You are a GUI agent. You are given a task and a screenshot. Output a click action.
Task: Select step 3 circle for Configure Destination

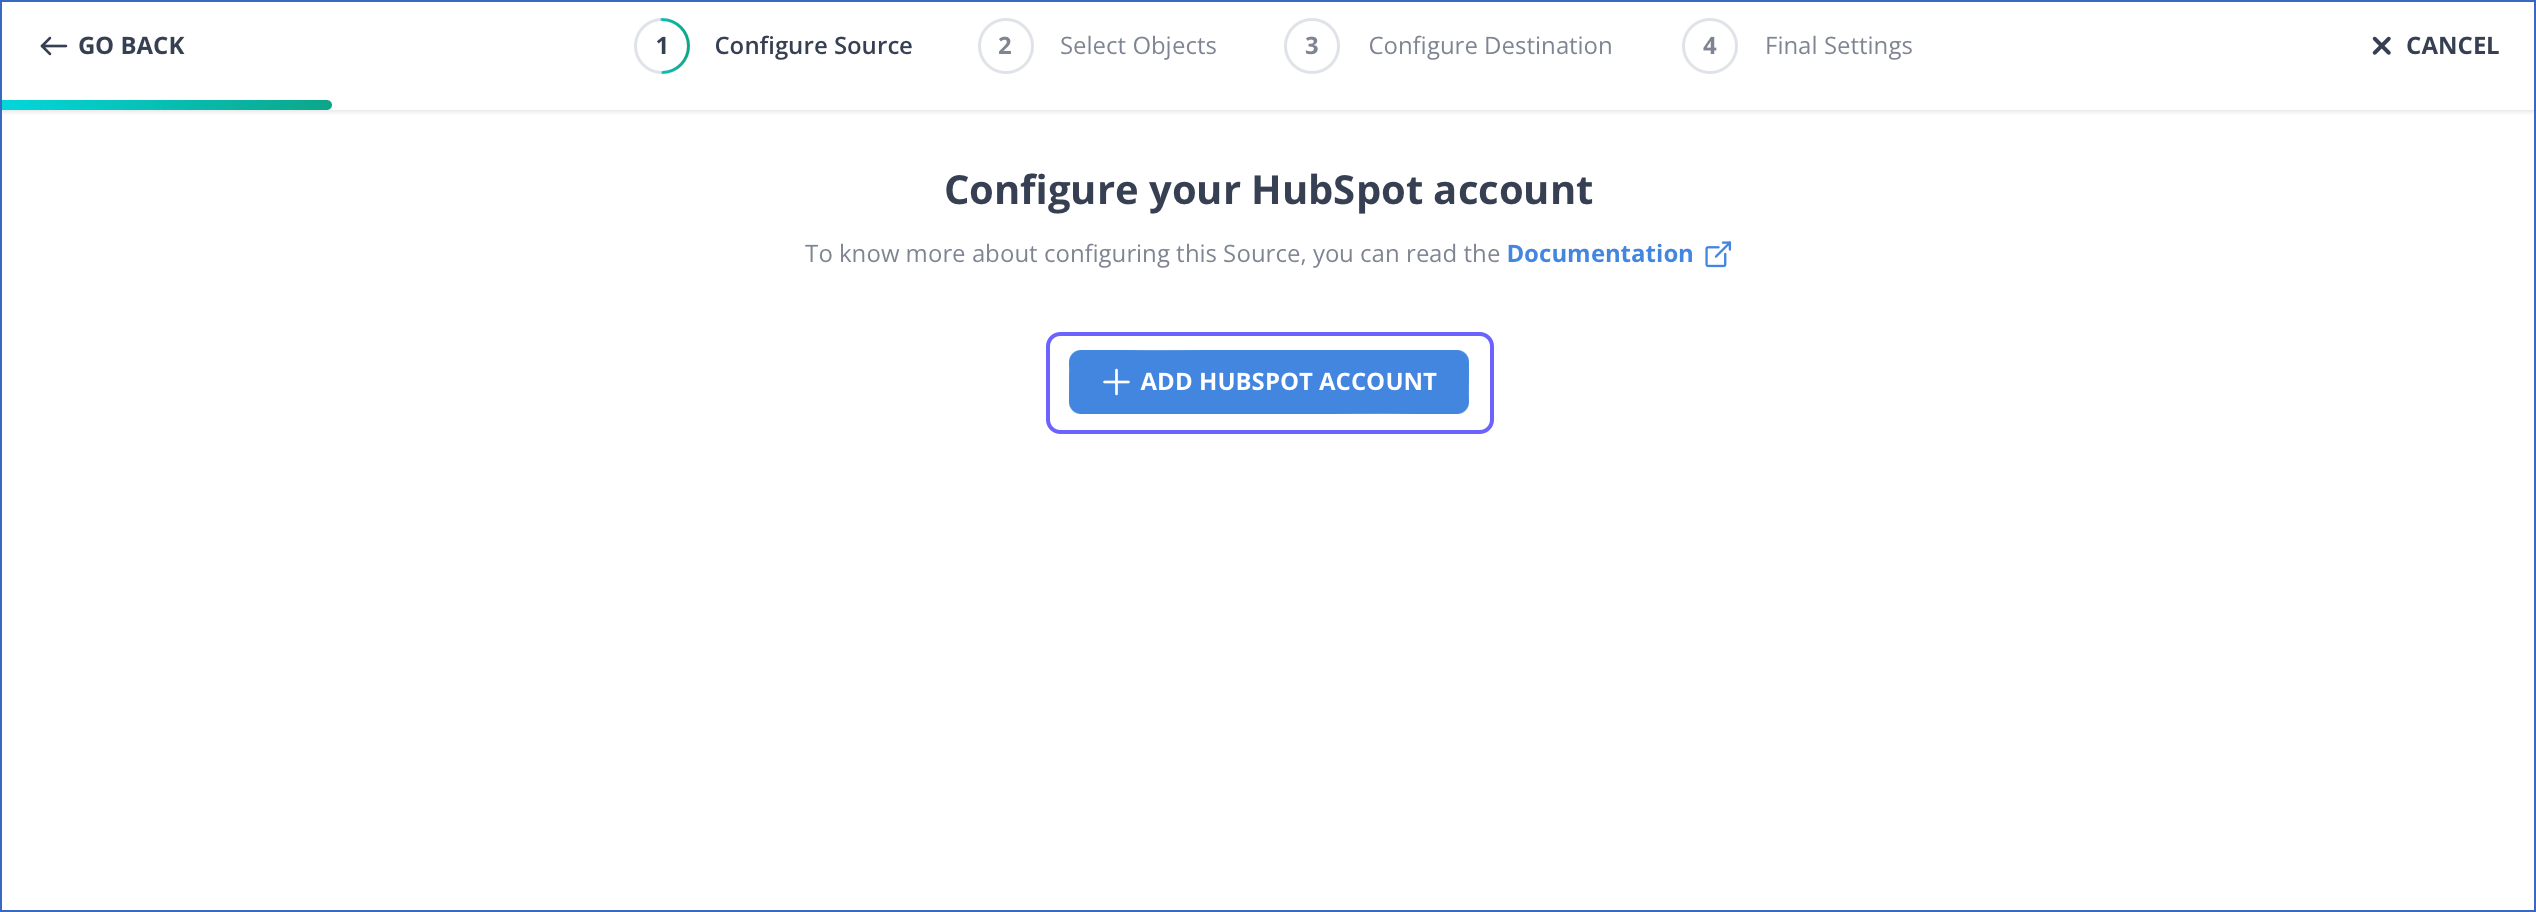pos(1312,46)
